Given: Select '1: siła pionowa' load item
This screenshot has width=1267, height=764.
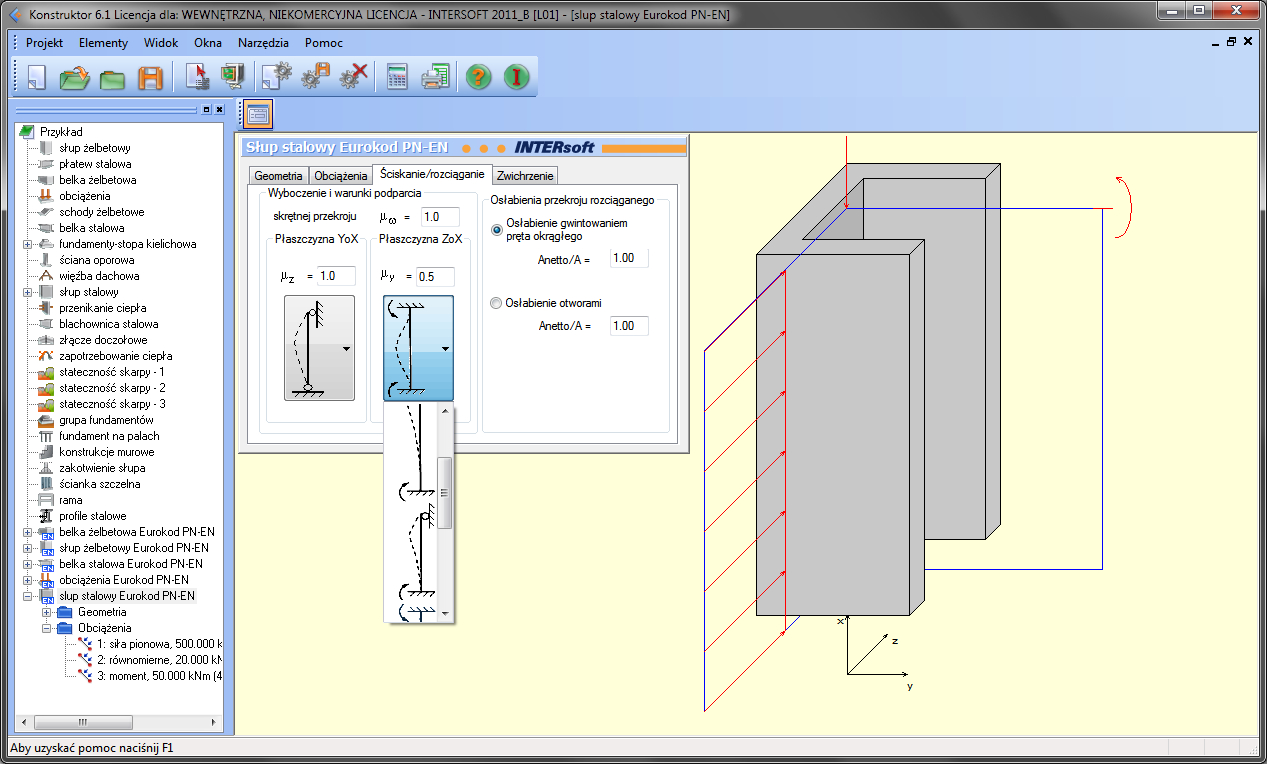Looking at the screenshot, I should (x=160, y=644).
